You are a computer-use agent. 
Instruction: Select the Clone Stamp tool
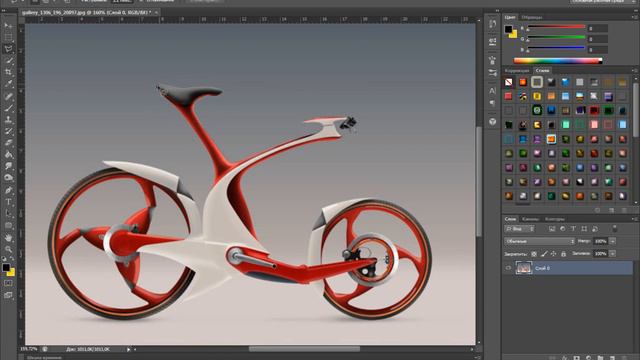[x=8, y=120]
